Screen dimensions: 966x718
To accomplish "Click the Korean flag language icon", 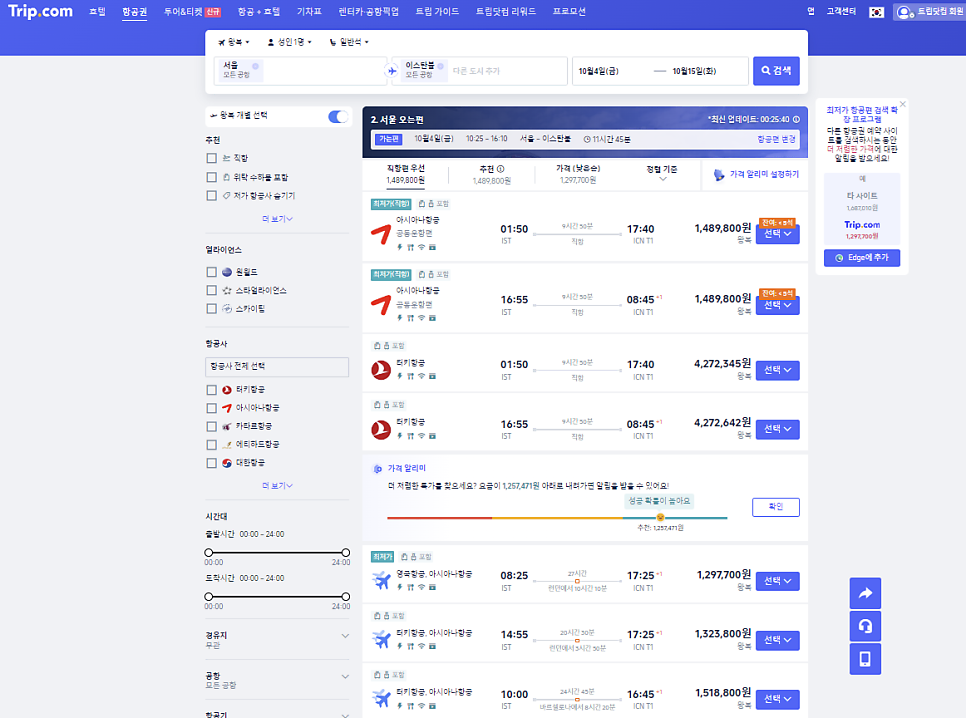I will pos(876,12).
